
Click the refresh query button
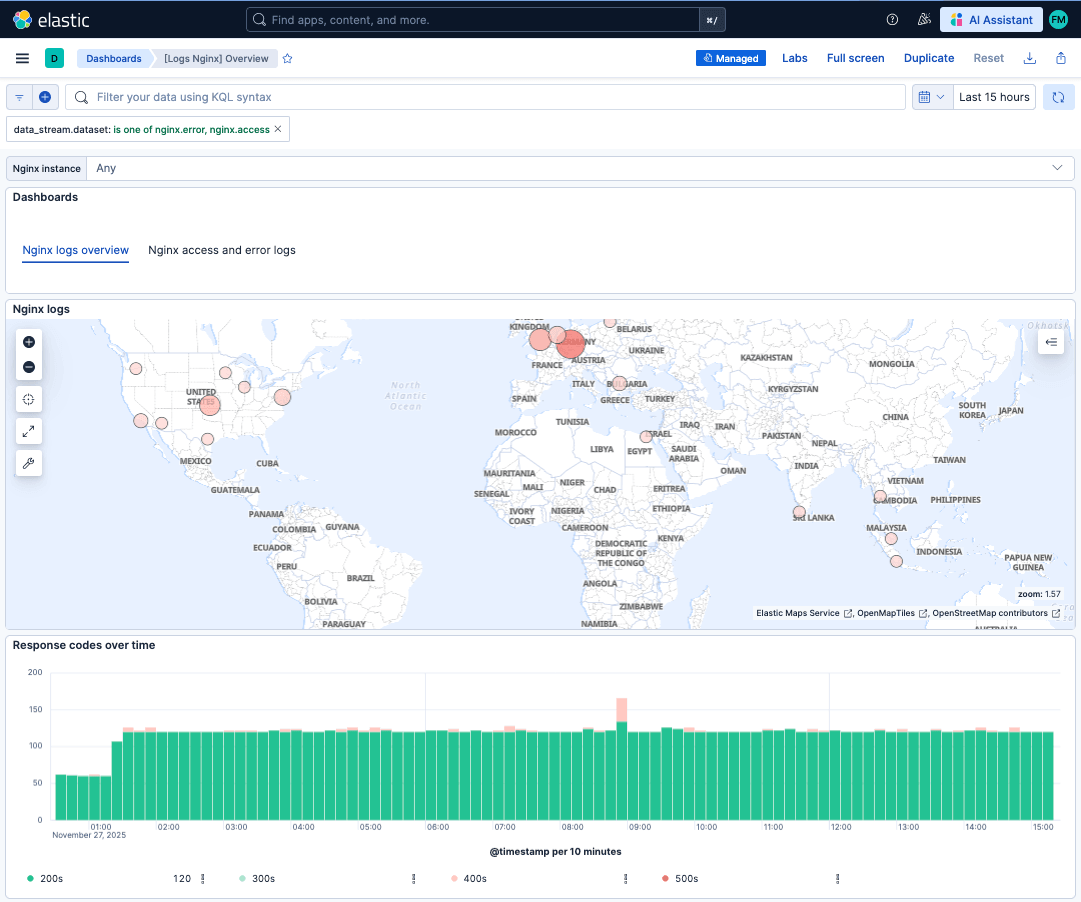[x=1058, y=97]
